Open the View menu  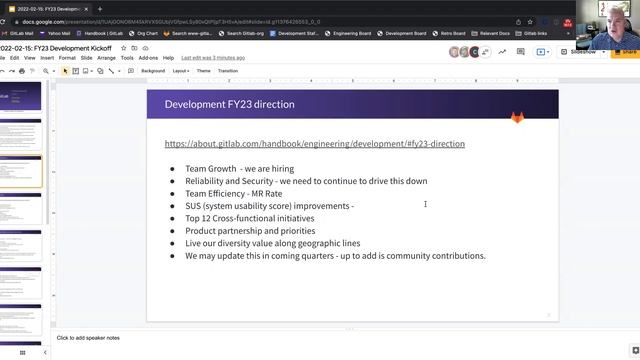(x=29, y=58)
